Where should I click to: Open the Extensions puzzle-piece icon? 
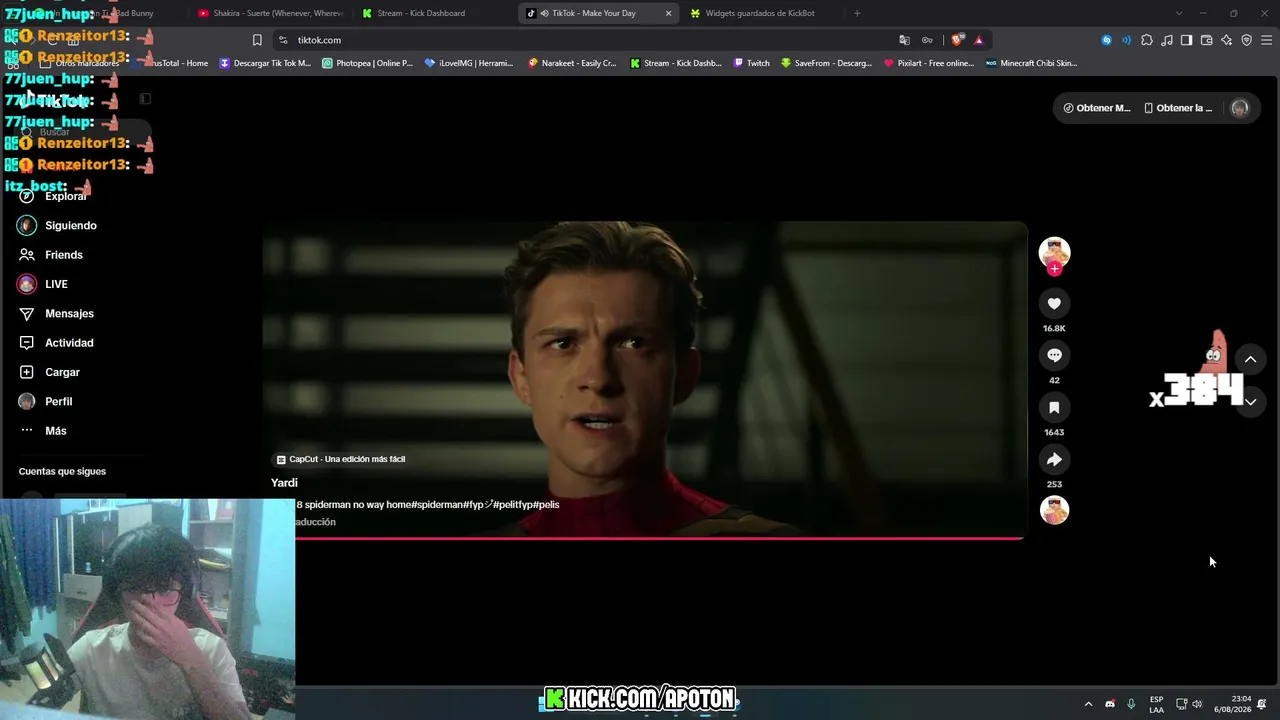point(1147,40)
